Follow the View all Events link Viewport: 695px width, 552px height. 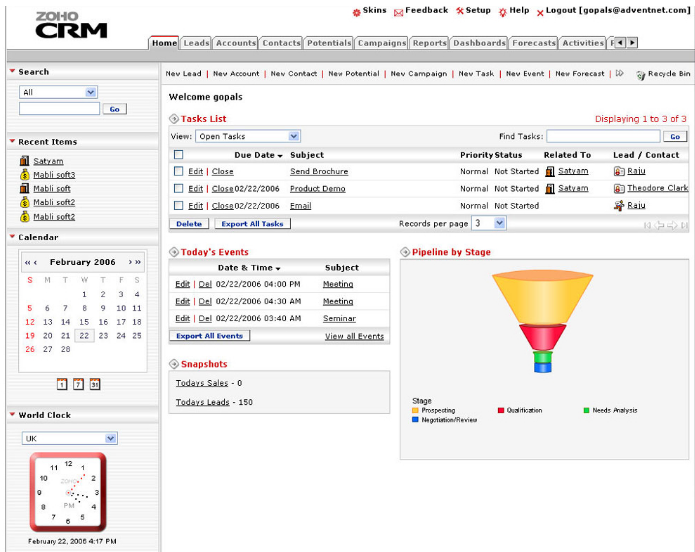click(354, 336)
